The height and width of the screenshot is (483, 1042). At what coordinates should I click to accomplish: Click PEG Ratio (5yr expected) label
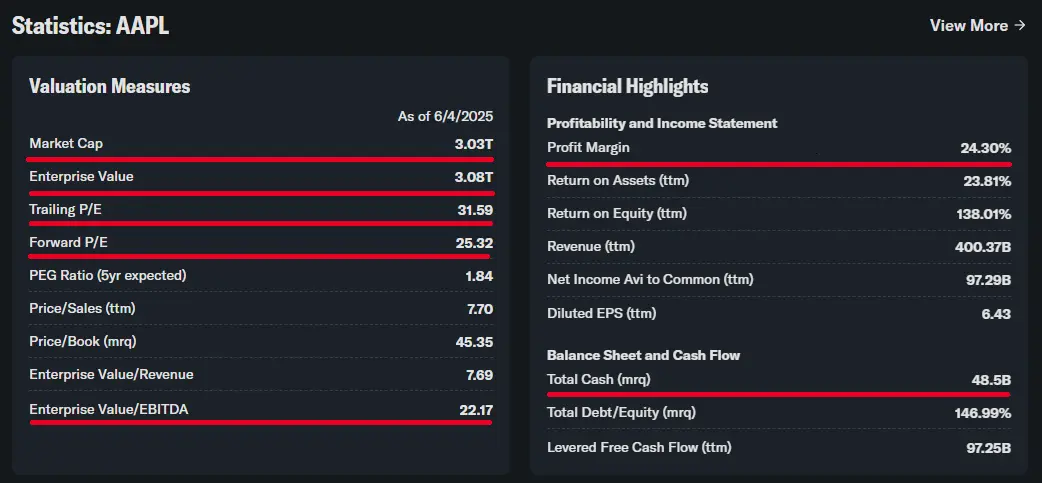point(108,275)
